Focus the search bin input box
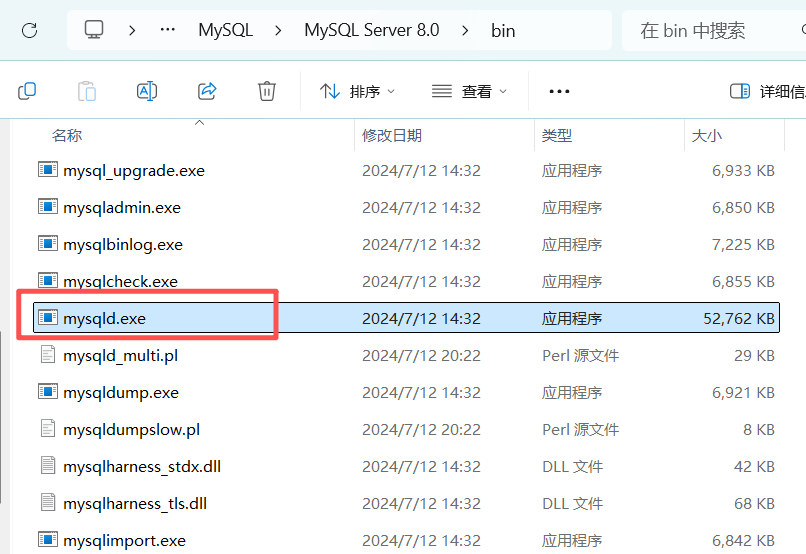This screenshot has height=554, width=806. [x=714, y=30]
